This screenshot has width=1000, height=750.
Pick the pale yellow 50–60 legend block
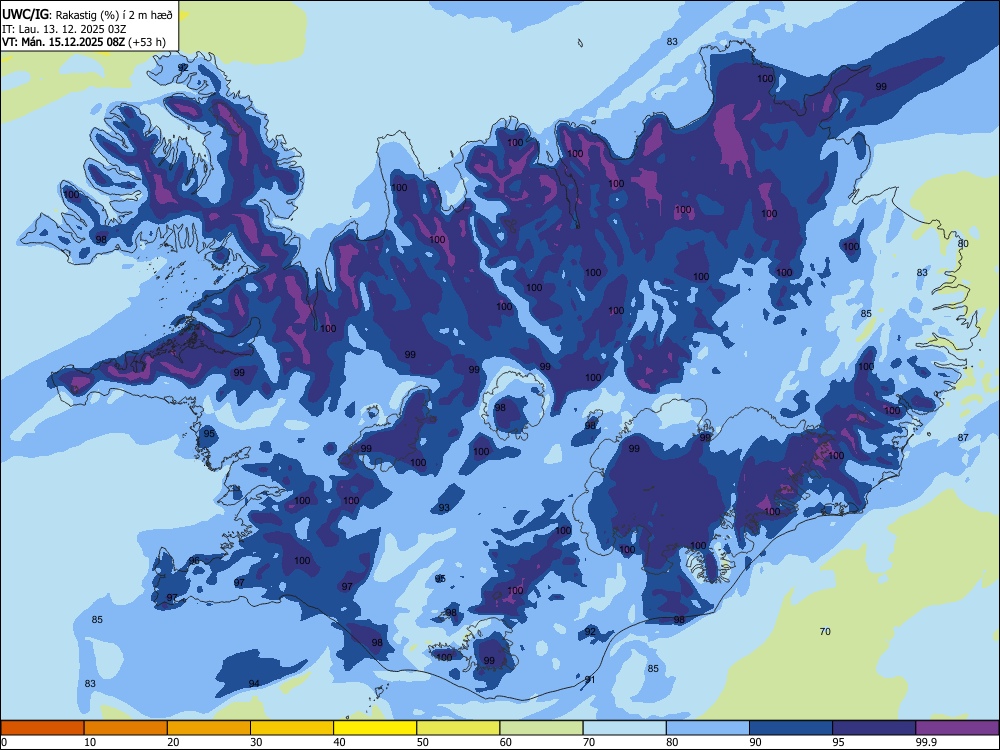tap(458, 728)
